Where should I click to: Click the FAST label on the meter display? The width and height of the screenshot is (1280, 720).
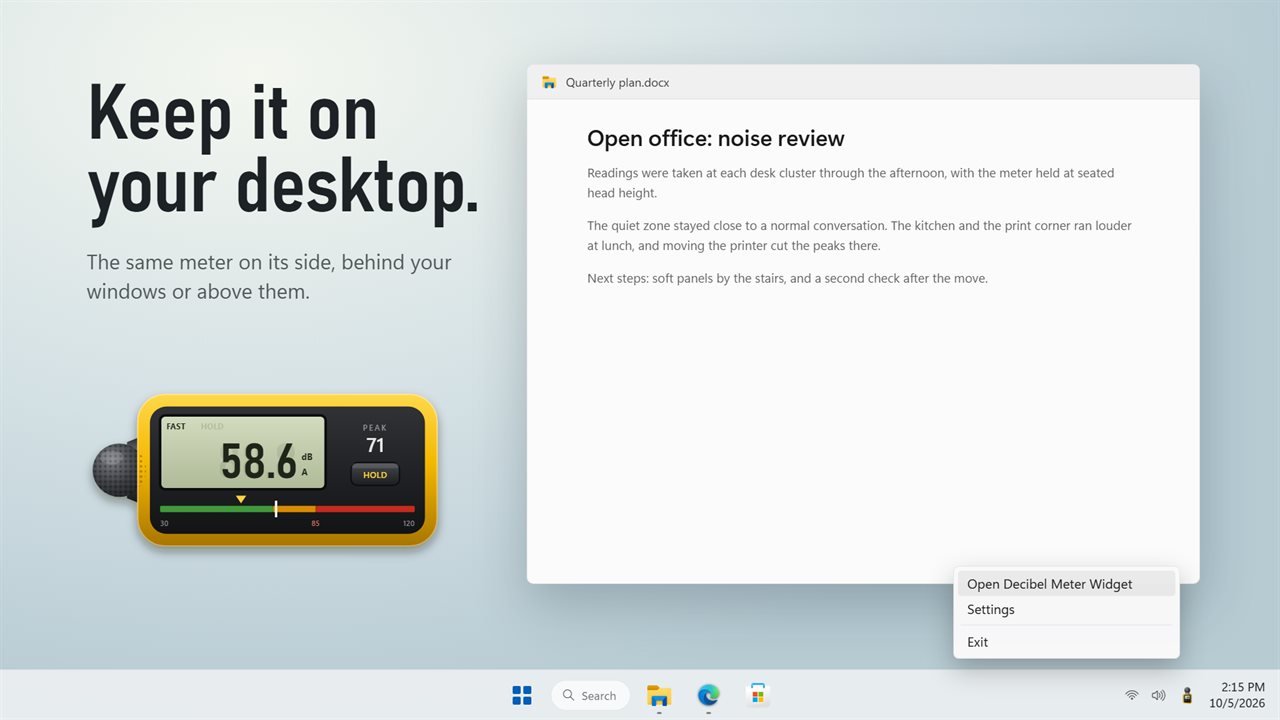(176, 427)
